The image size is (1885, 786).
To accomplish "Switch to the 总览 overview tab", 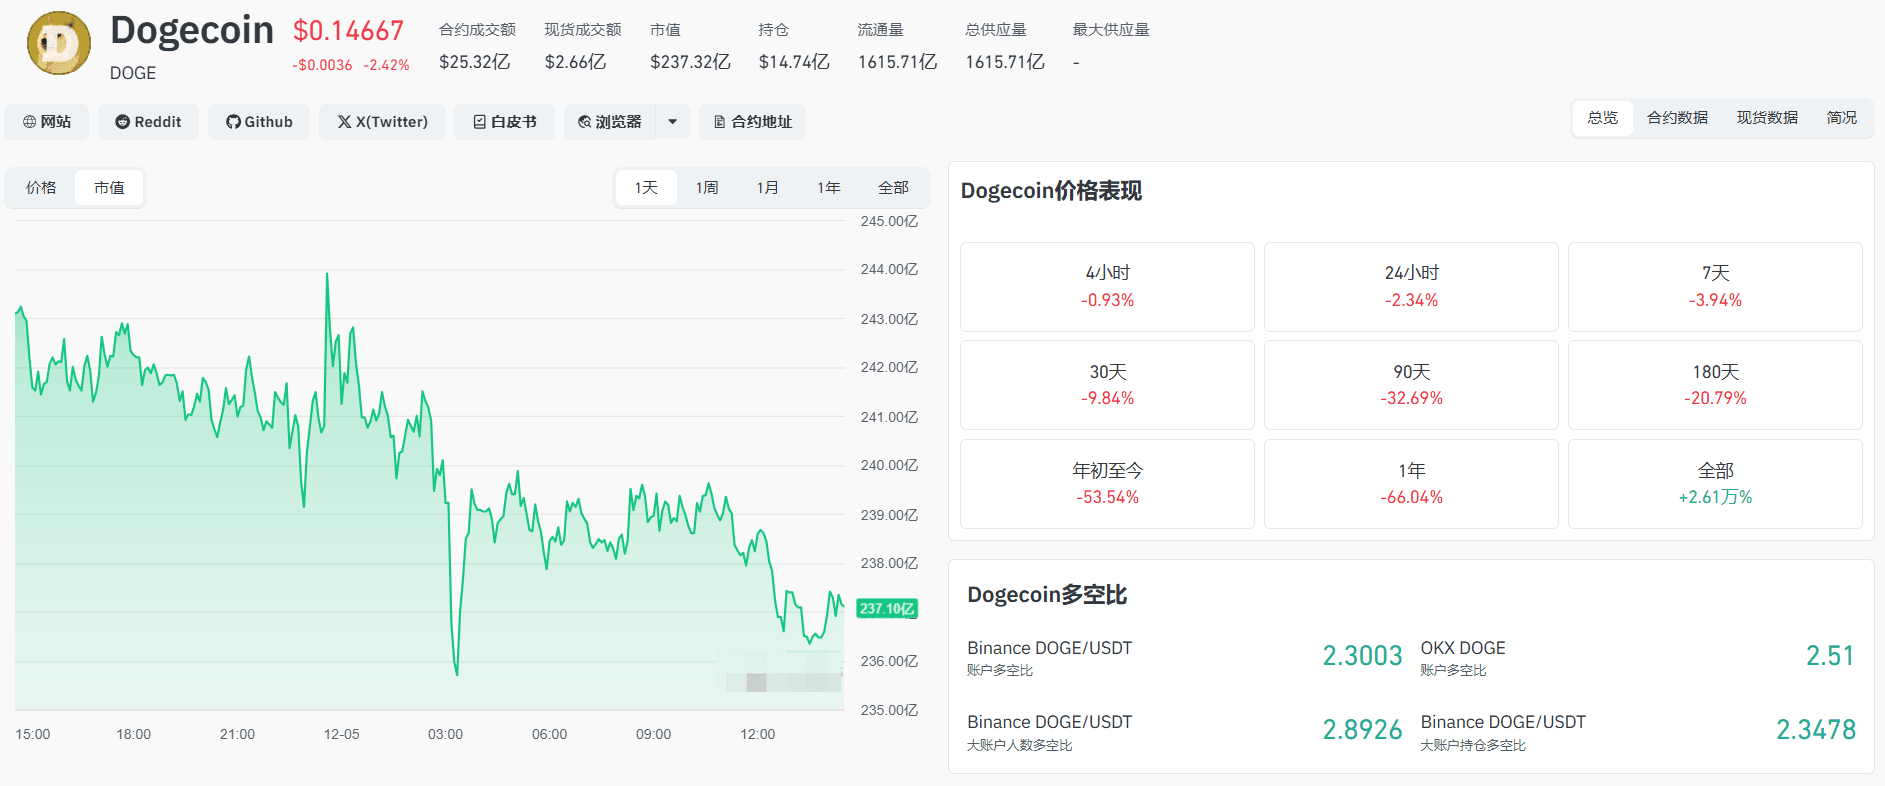I will coord(1602,118).
